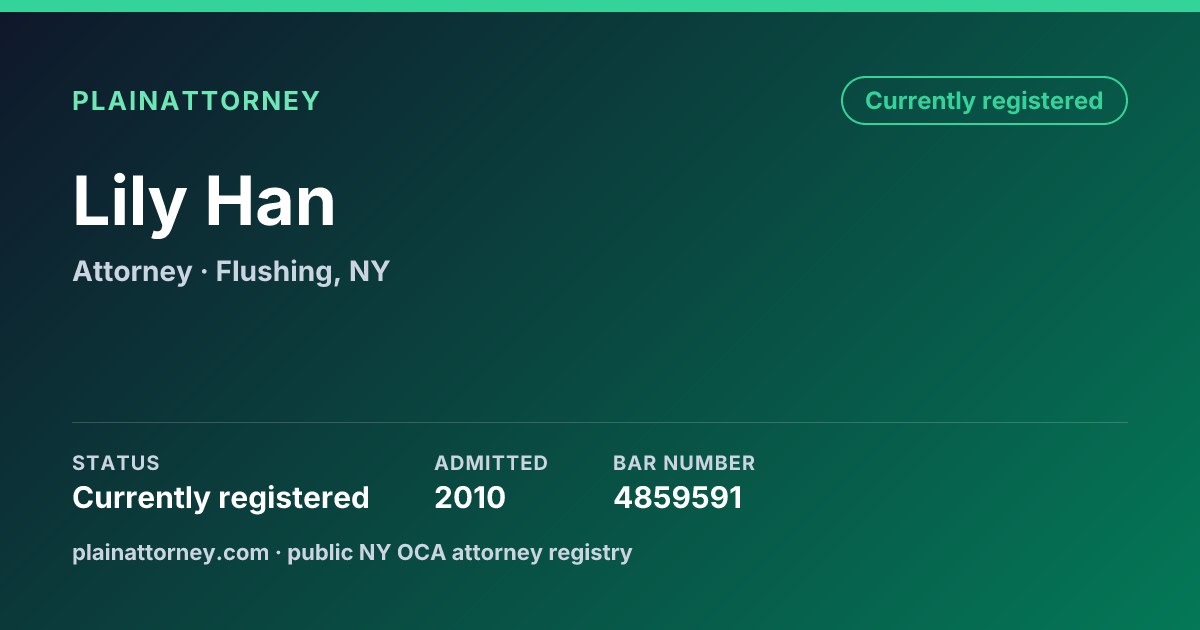Screen dimensions: 1200x630
Task: Open the plainattorney.com footer link
Action: (x=171, y=552)
